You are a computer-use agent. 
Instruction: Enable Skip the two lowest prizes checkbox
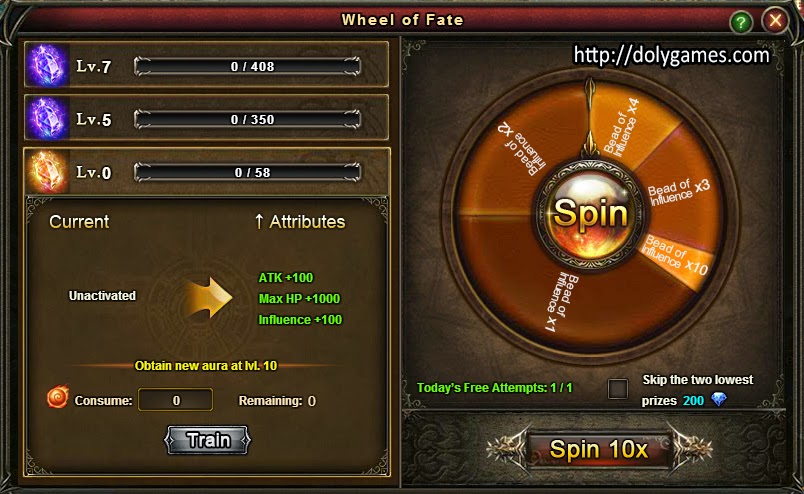(617, 389)
